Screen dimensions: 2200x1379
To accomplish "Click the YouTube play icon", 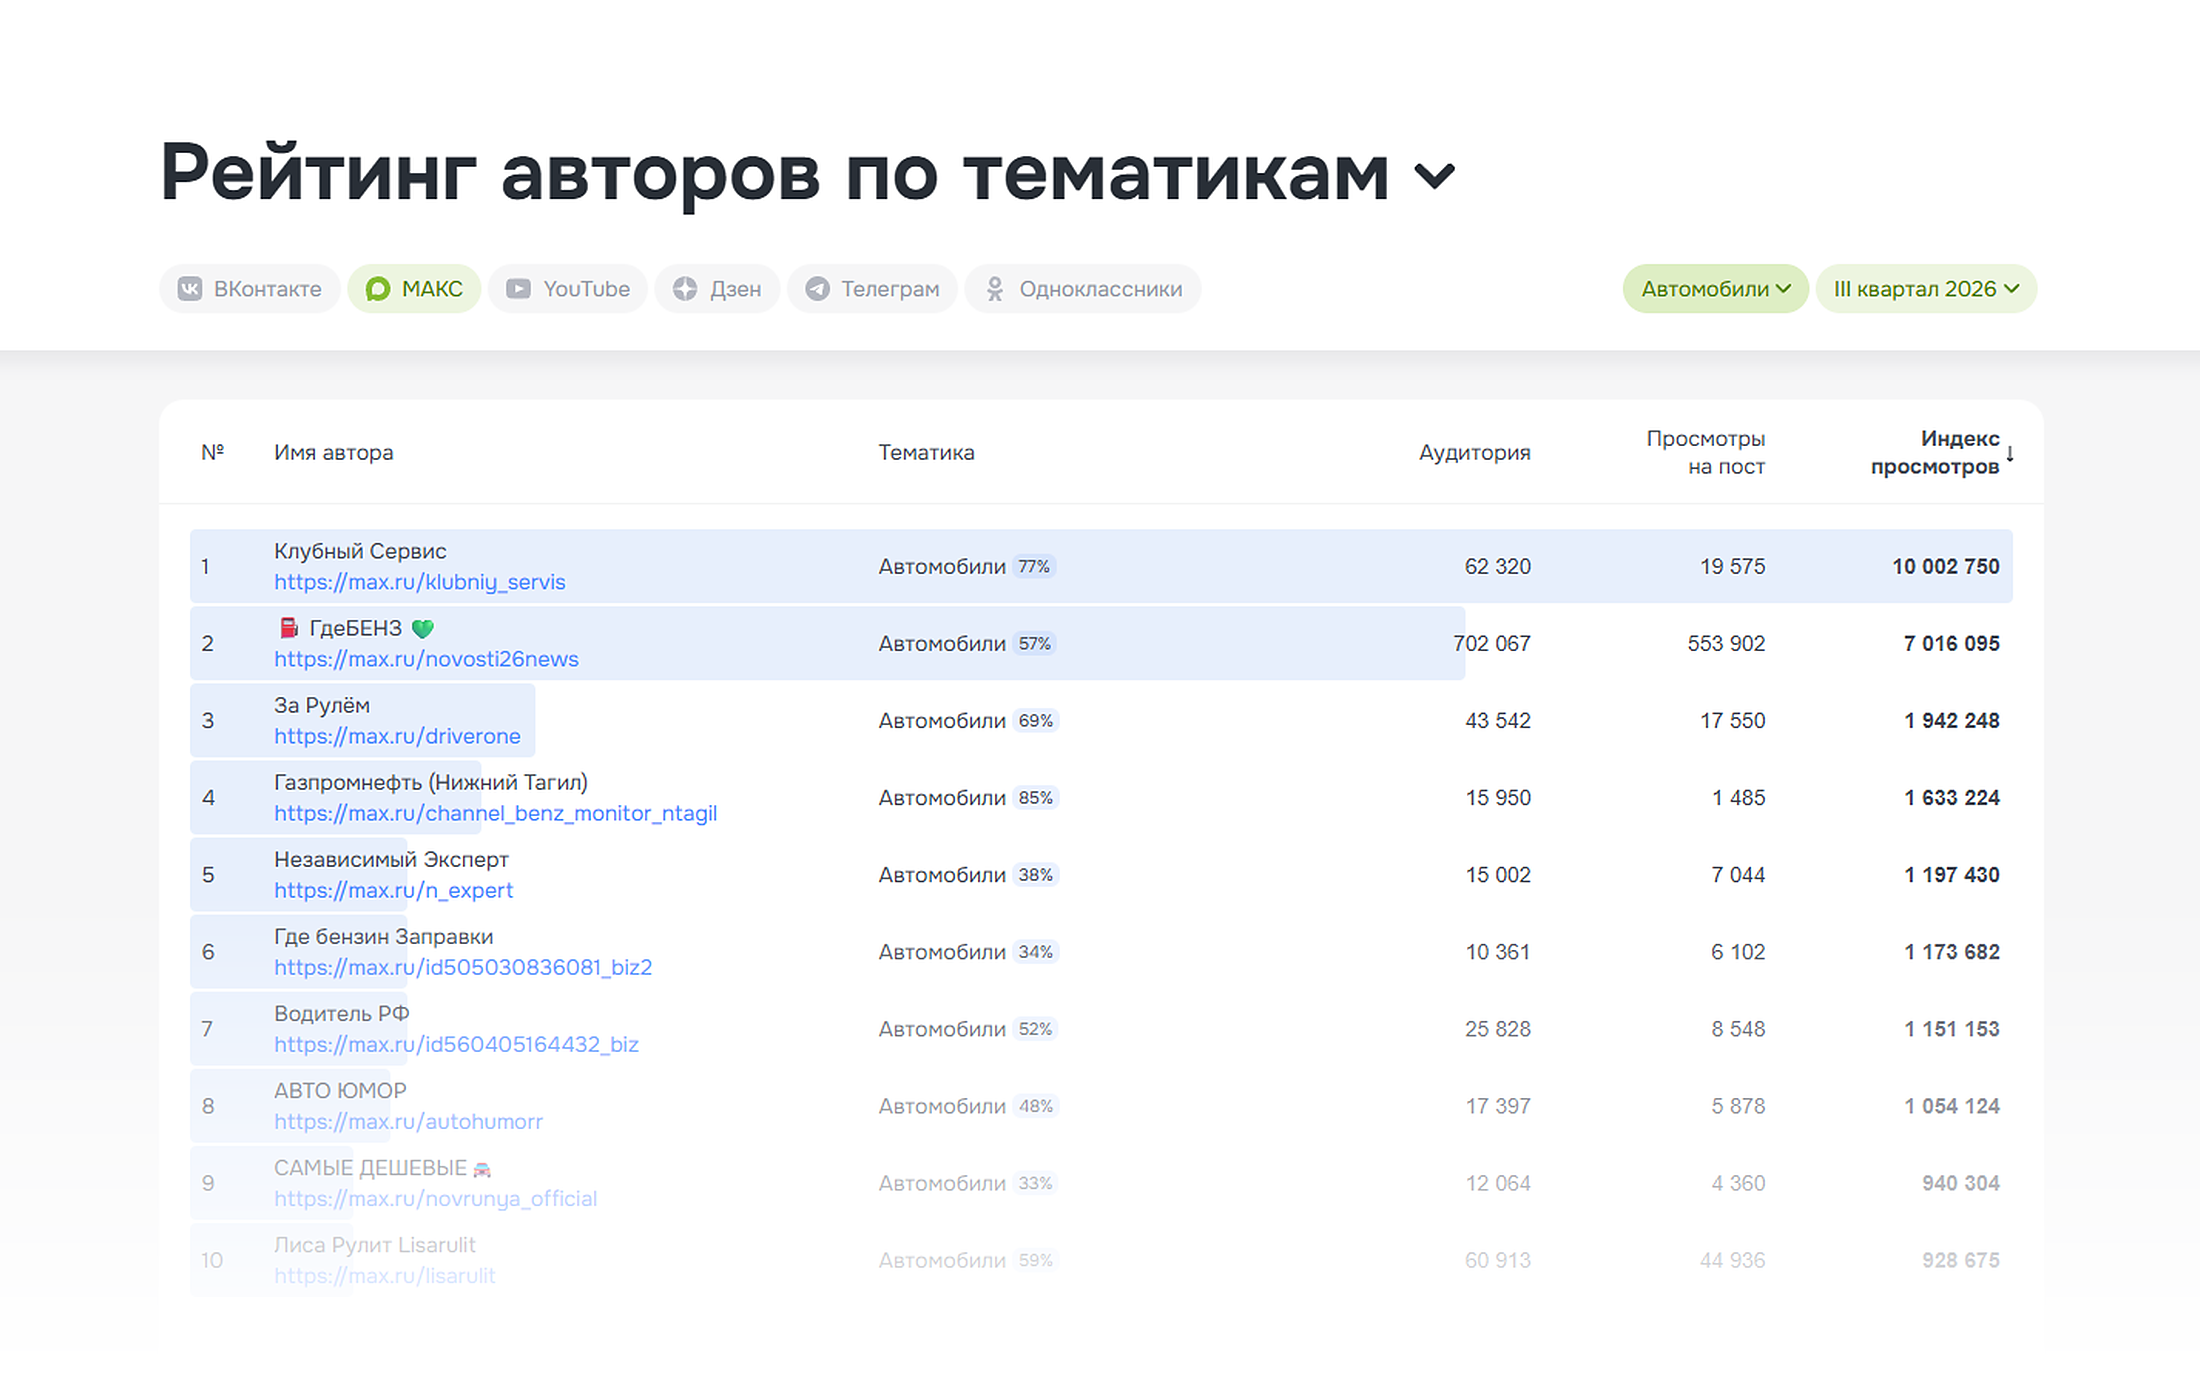I will 518,289.
